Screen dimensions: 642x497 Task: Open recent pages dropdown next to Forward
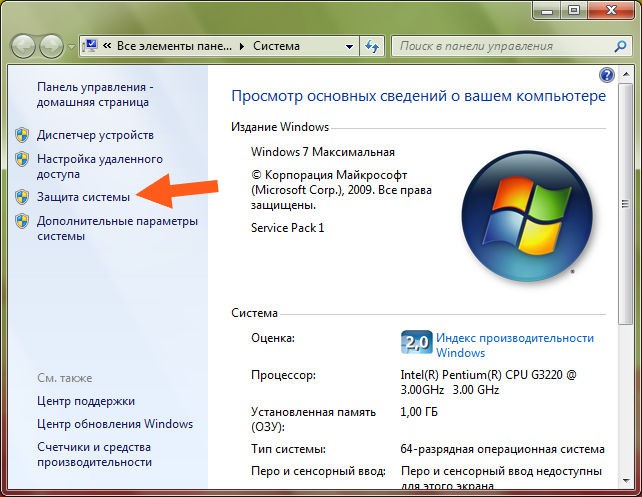(x=71, y=47)
